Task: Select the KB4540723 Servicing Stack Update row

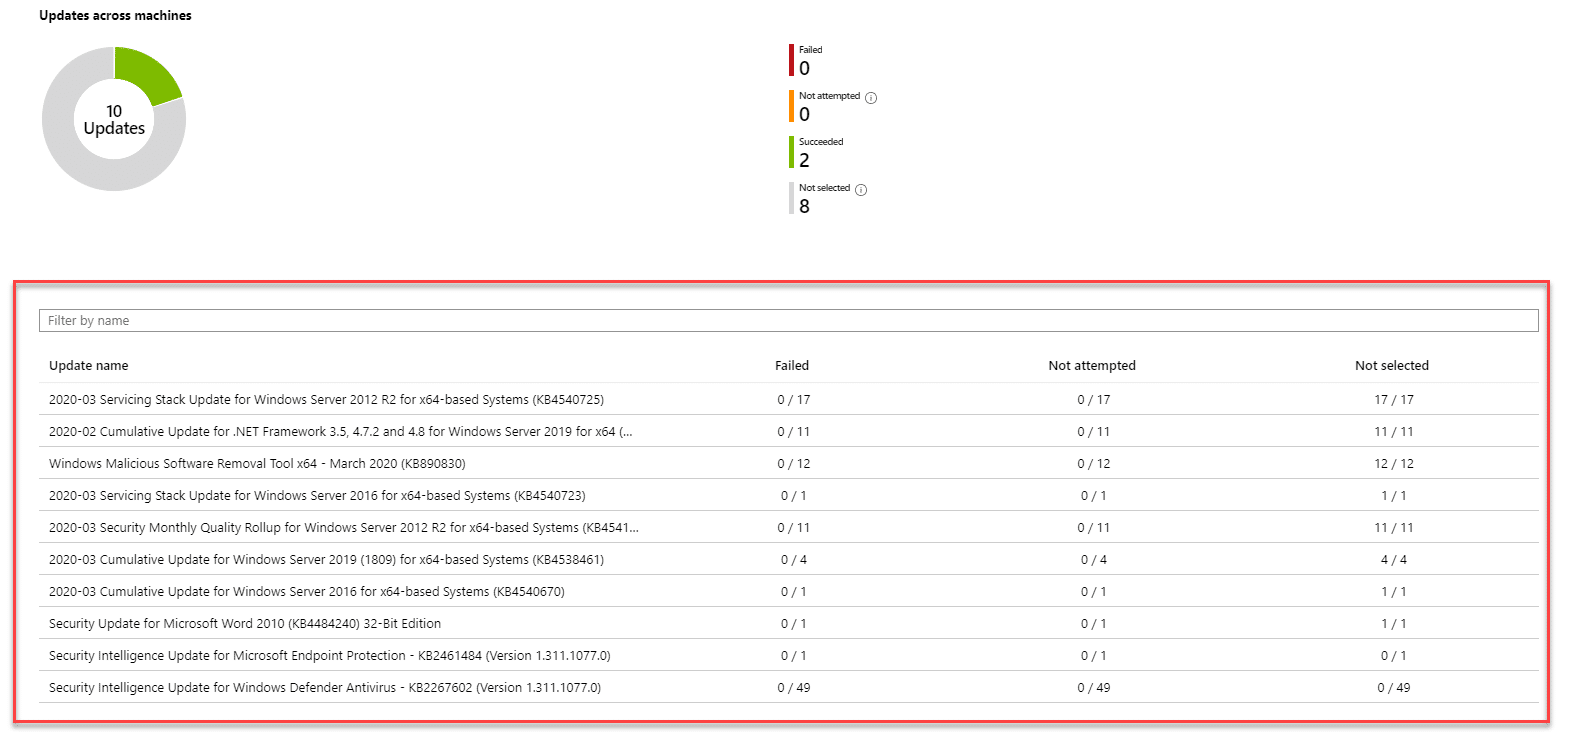Action: click(x=788, y=495)
